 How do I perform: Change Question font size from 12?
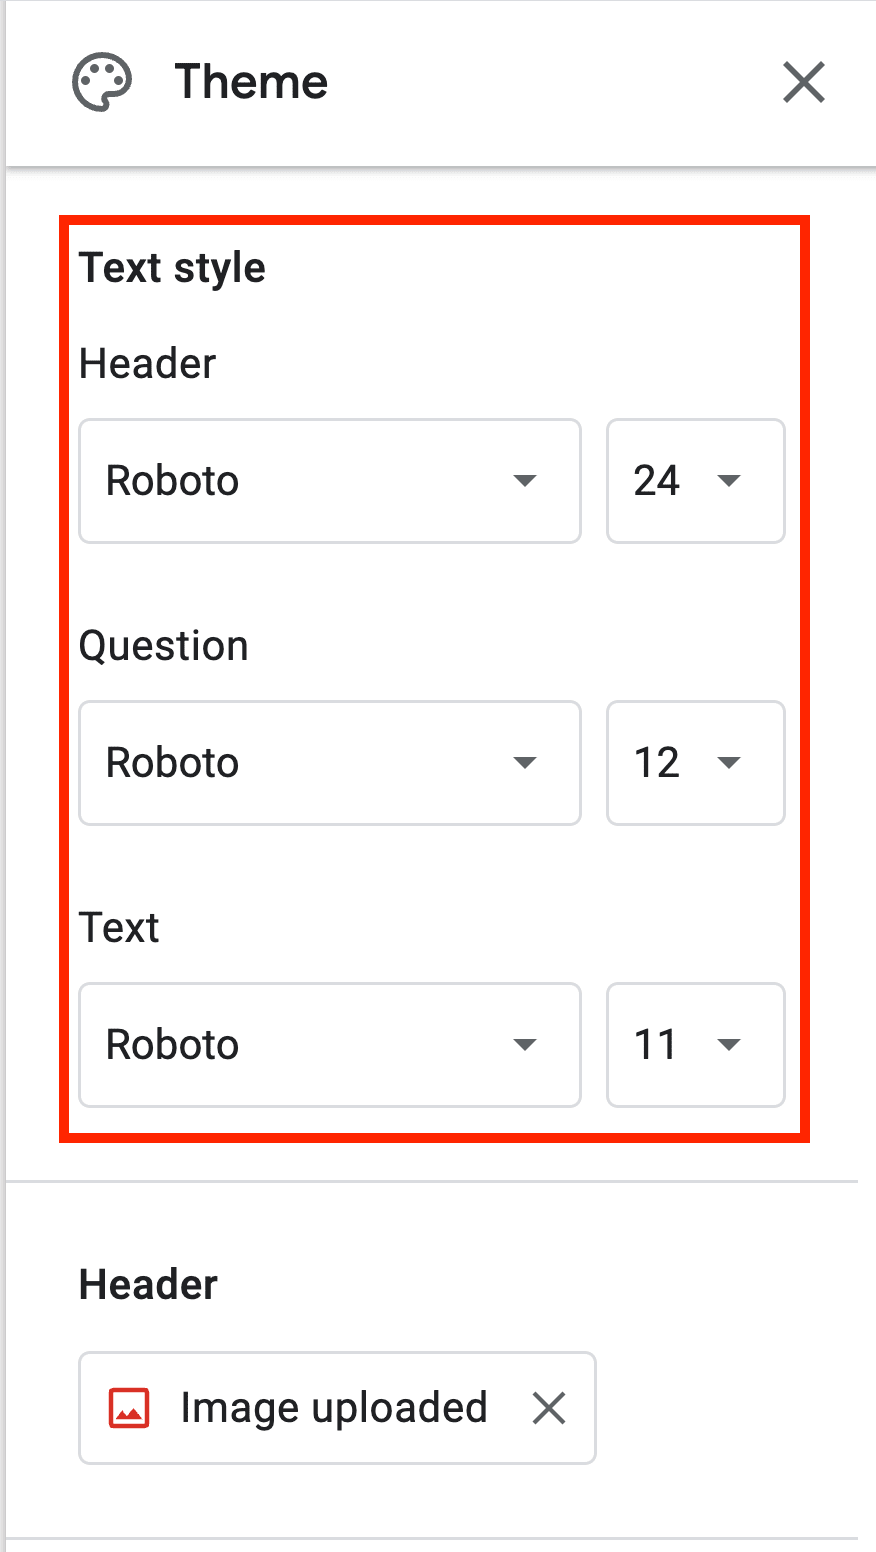695,763
